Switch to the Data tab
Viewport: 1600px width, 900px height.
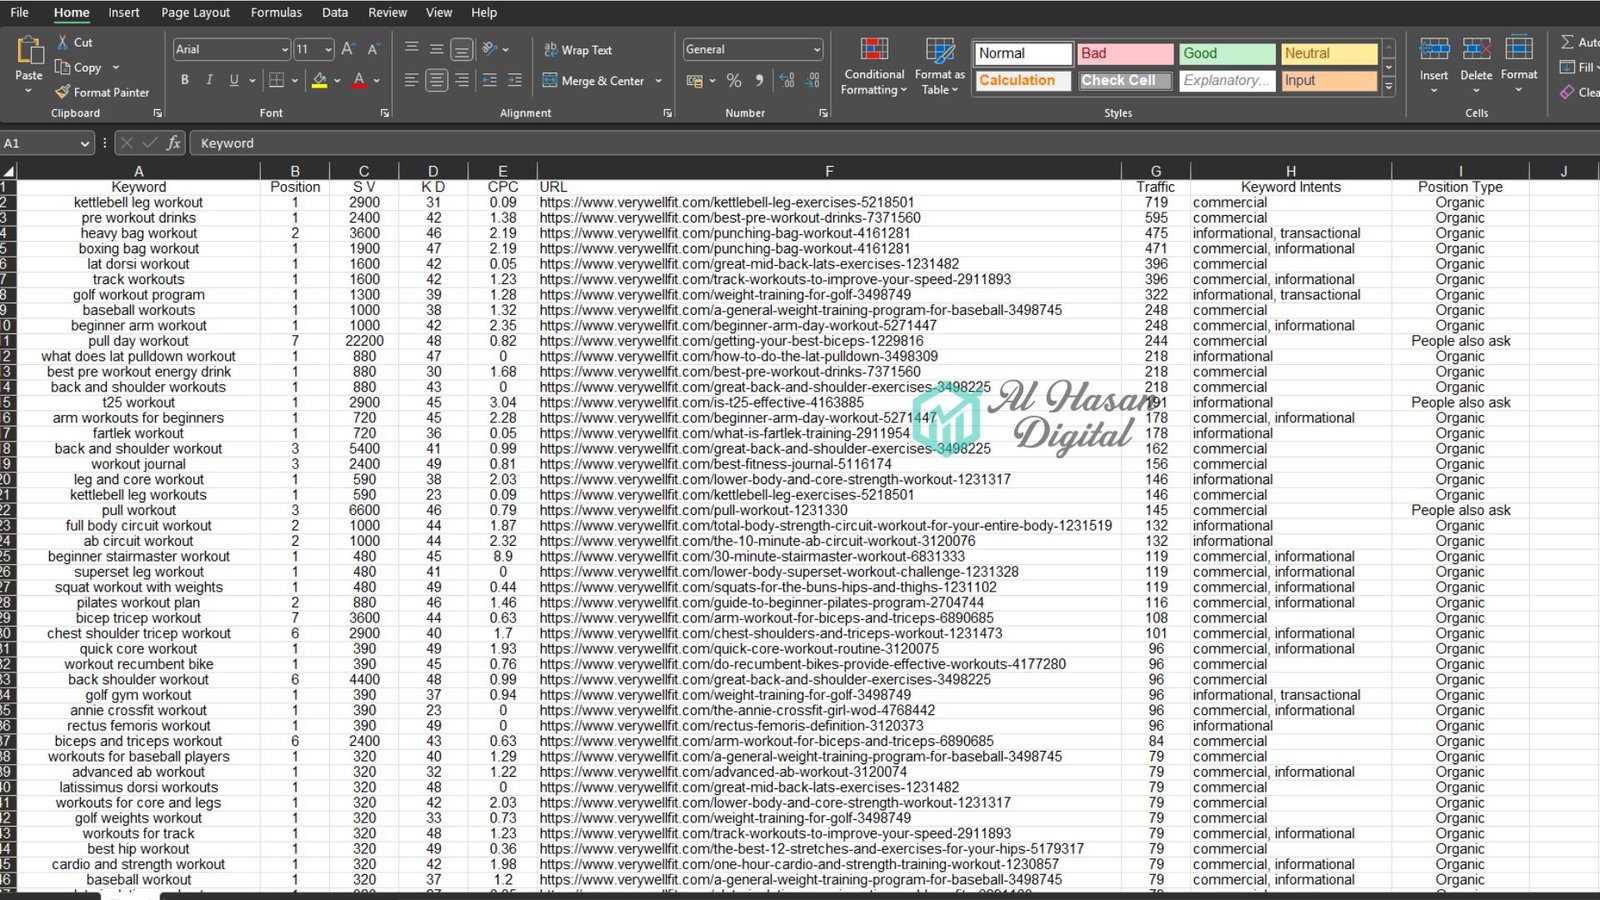click(x=335, y=13)
